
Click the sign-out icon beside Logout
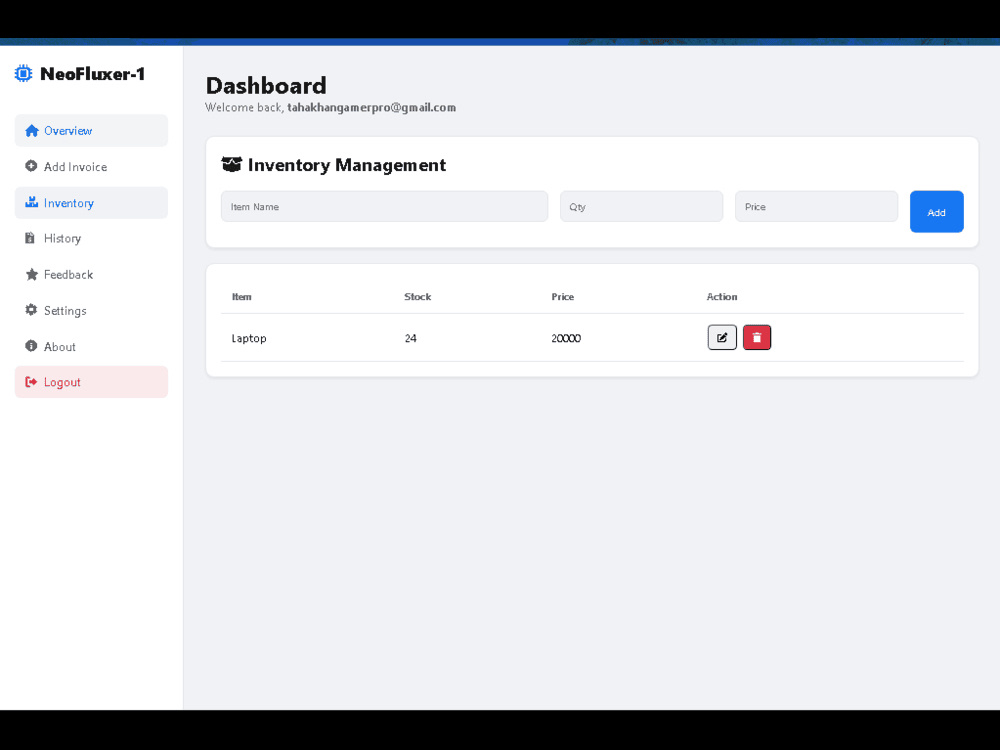coord(31,382)
